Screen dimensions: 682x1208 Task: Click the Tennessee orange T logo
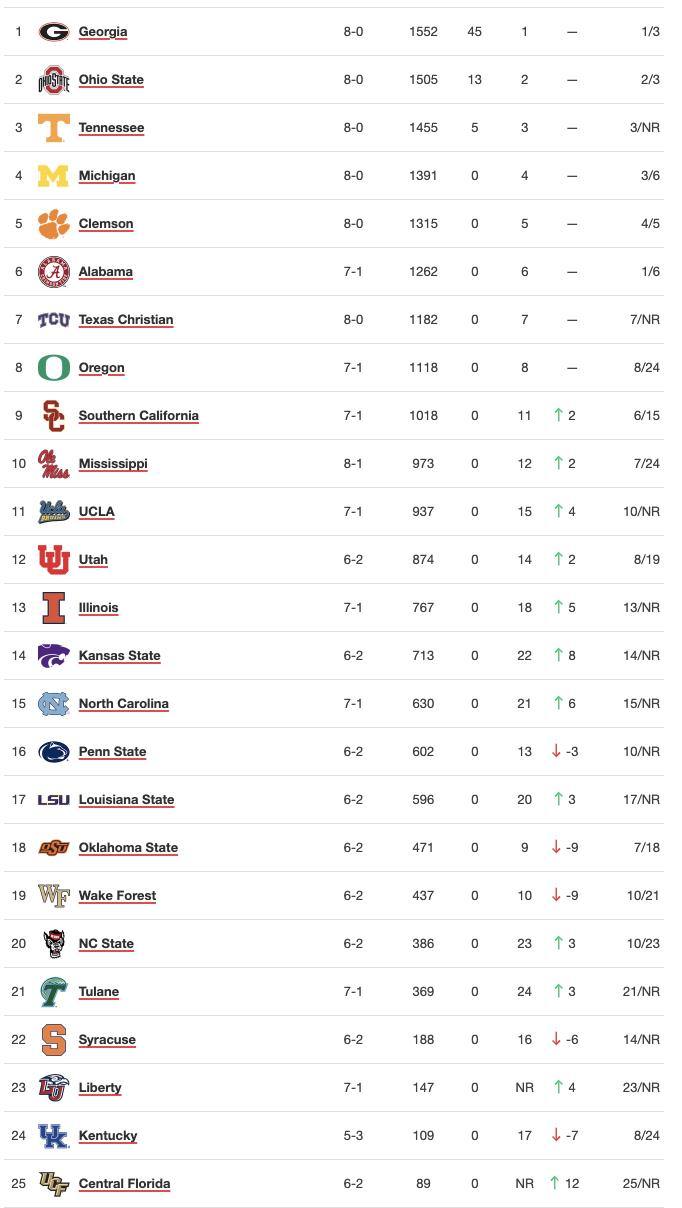click(53, 128)
